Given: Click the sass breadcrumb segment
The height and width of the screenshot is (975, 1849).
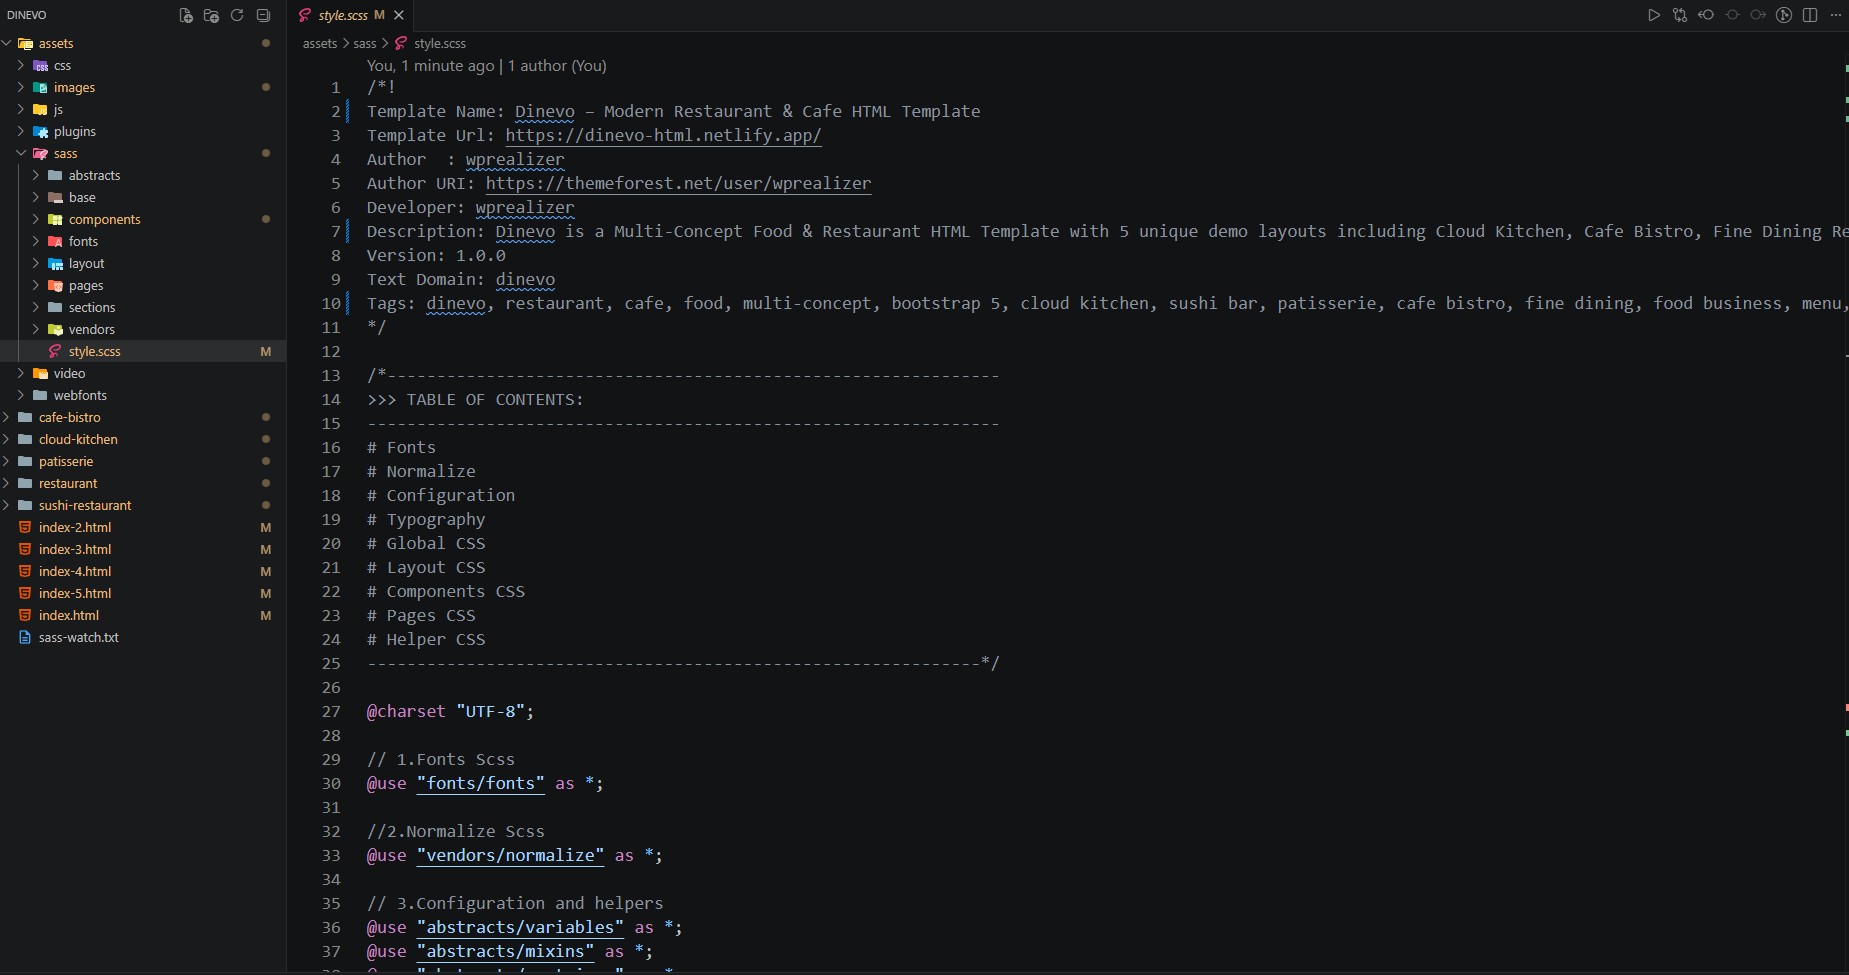Looking at the screenshot, I should tap(365, 43).
